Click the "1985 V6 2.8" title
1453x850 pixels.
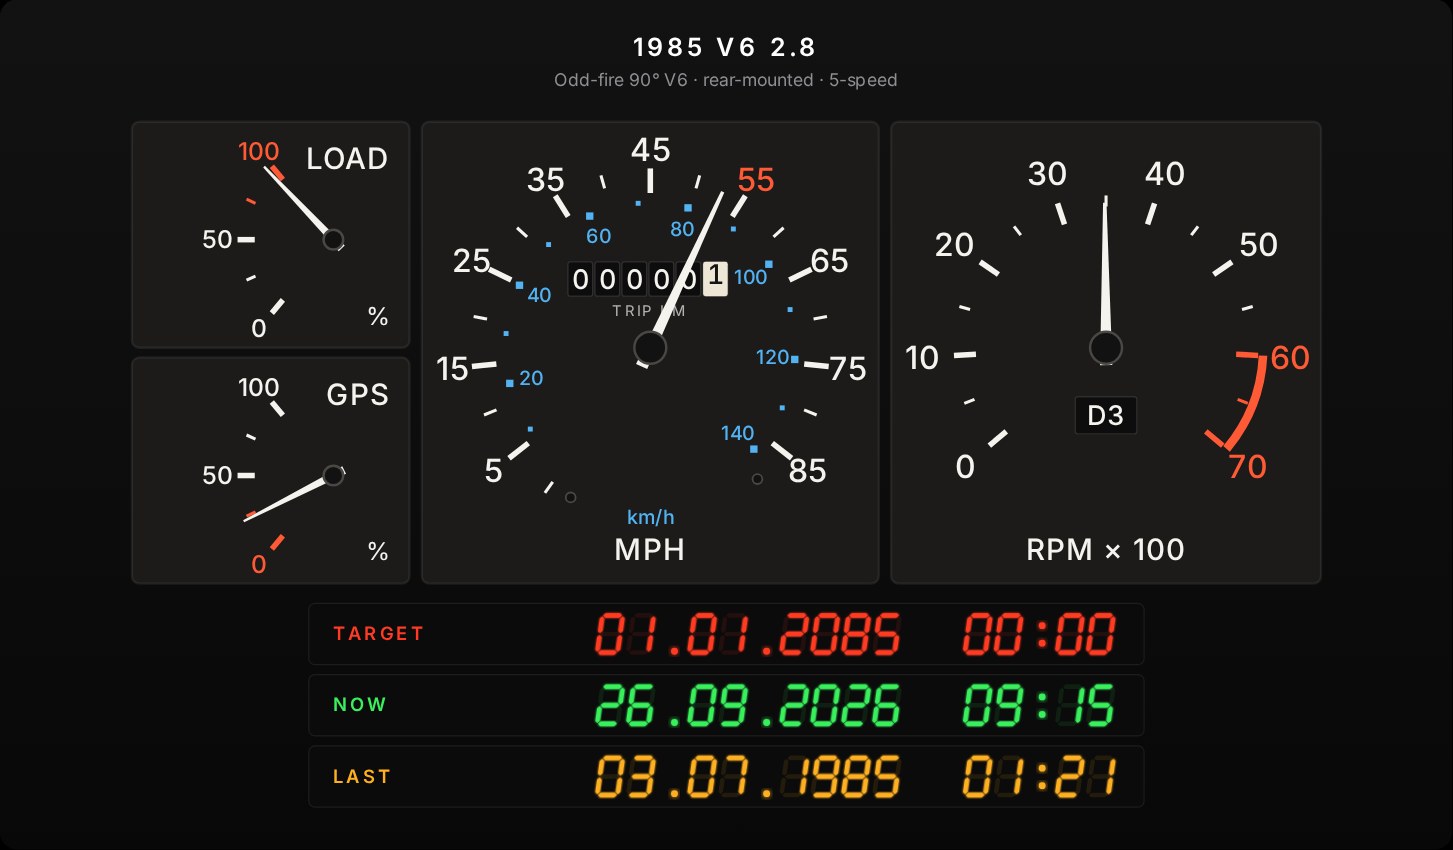click(x=725, y=47)
